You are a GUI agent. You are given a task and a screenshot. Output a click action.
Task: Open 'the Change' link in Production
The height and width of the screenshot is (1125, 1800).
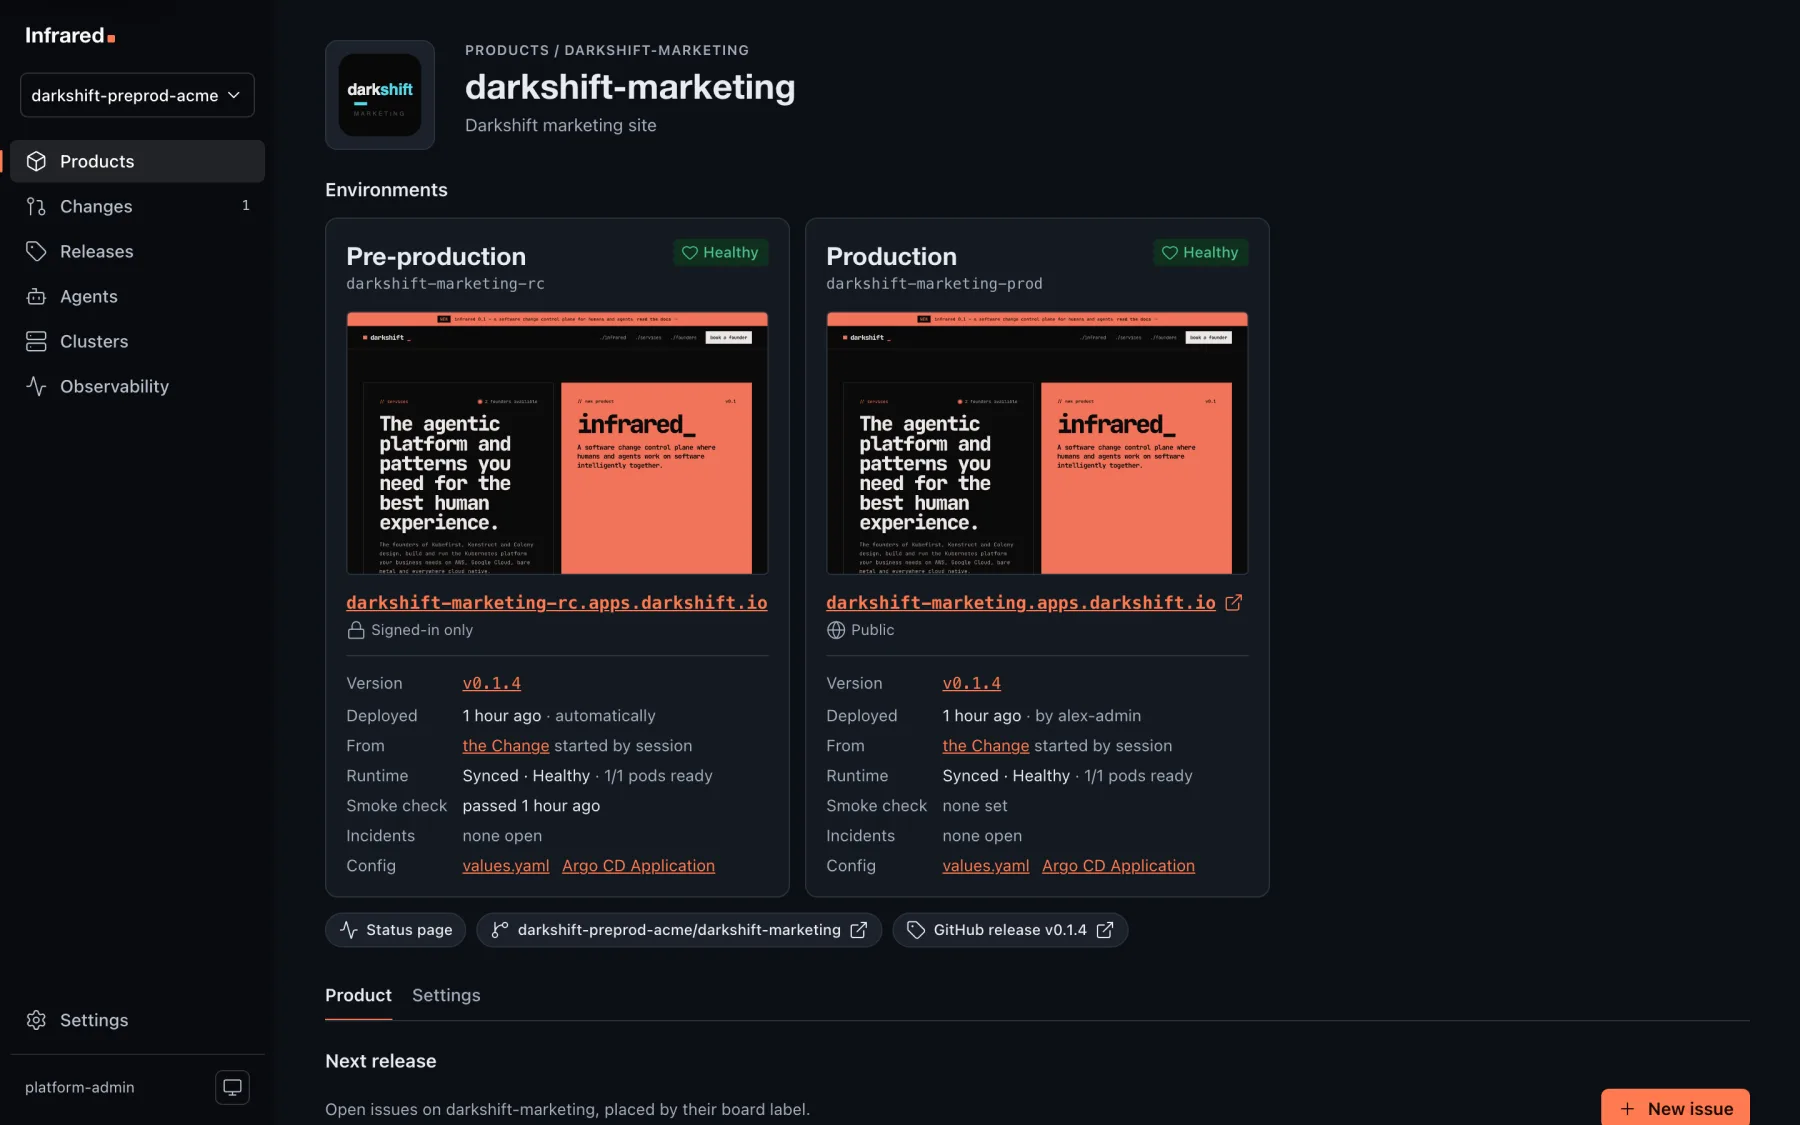(985, 745)
